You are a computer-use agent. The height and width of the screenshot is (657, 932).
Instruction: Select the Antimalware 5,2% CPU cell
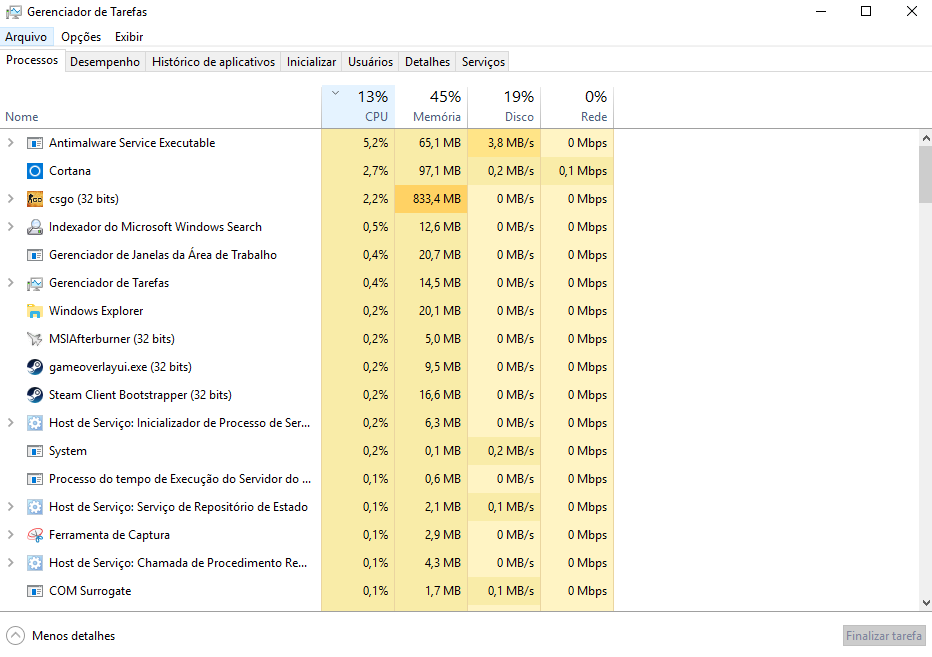358,143
